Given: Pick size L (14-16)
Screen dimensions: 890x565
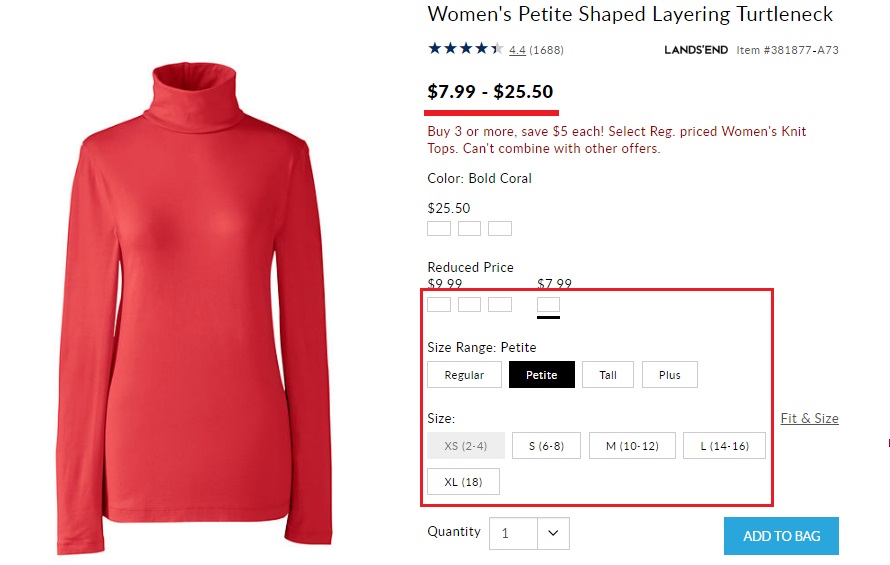Looking at the screenshot, I should (724, 446).
